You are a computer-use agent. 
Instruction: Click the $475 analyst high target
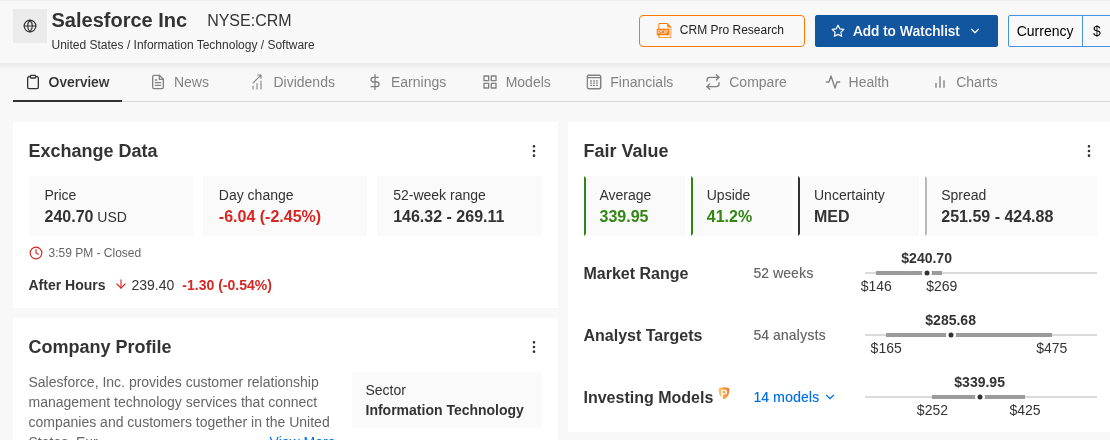point(1051,348)
